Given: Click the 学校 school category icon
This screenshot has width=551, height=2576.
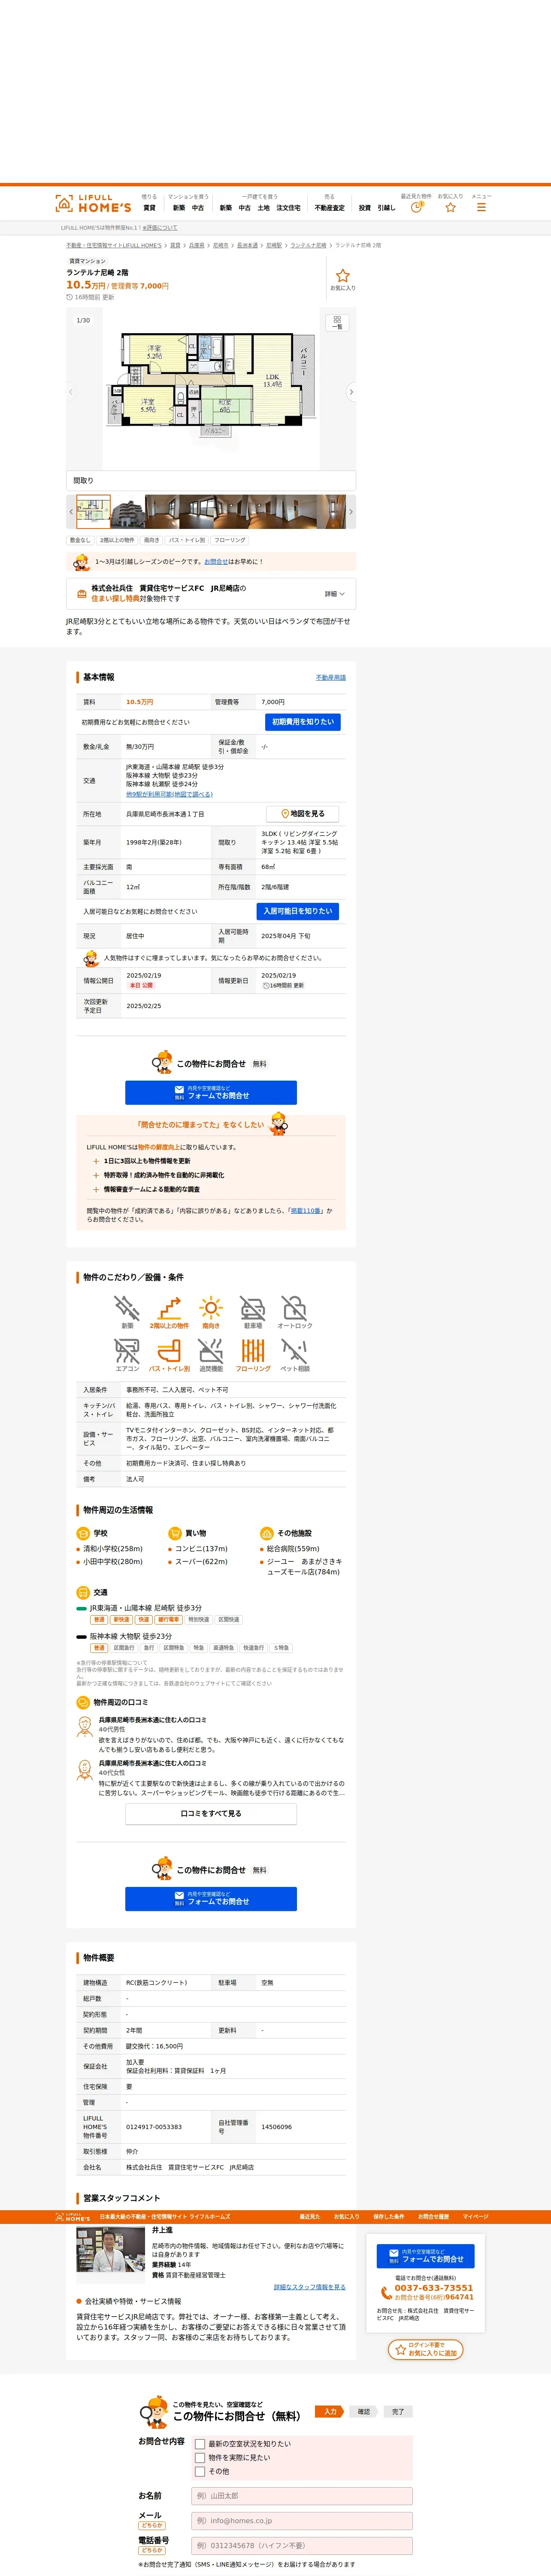Looking at the screenshot, I should (83, 1533).
